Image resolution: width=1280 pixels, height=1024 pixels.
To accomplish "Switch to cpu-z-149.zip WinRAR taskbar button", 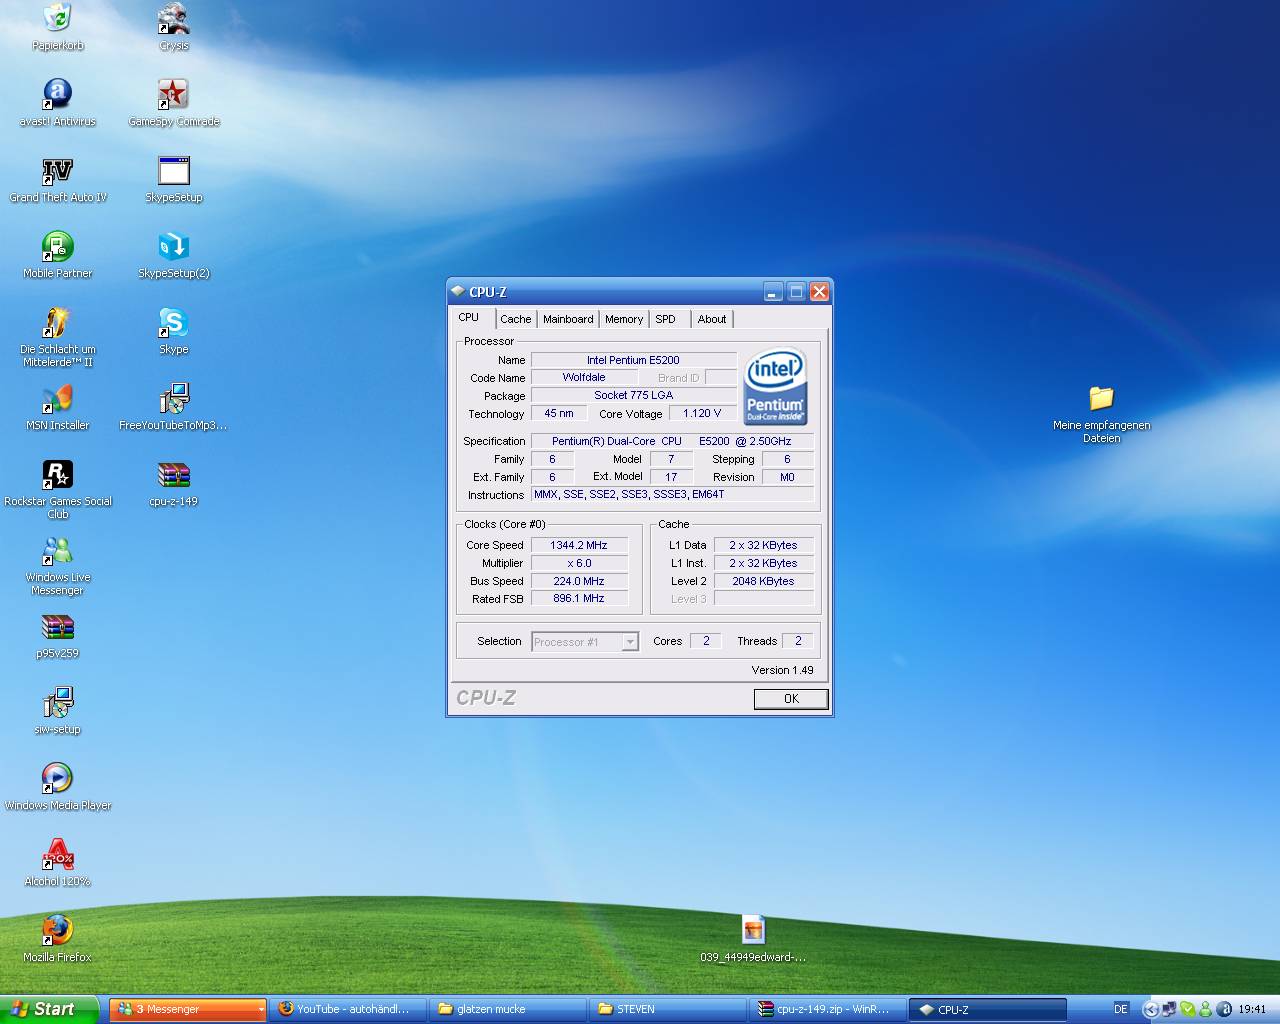I will (828, 1009).
